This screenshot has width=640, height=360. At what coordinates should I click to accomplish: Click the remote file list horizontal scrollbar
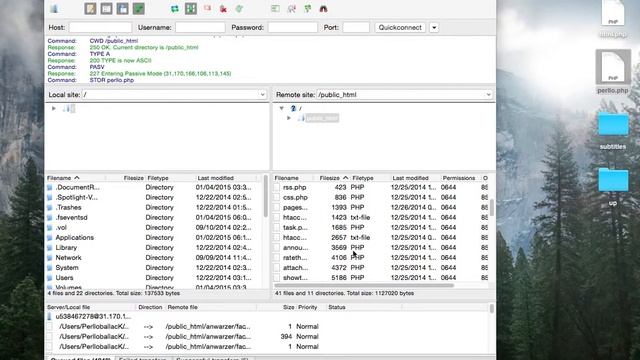pyautogui.click(x=364, y=285)
